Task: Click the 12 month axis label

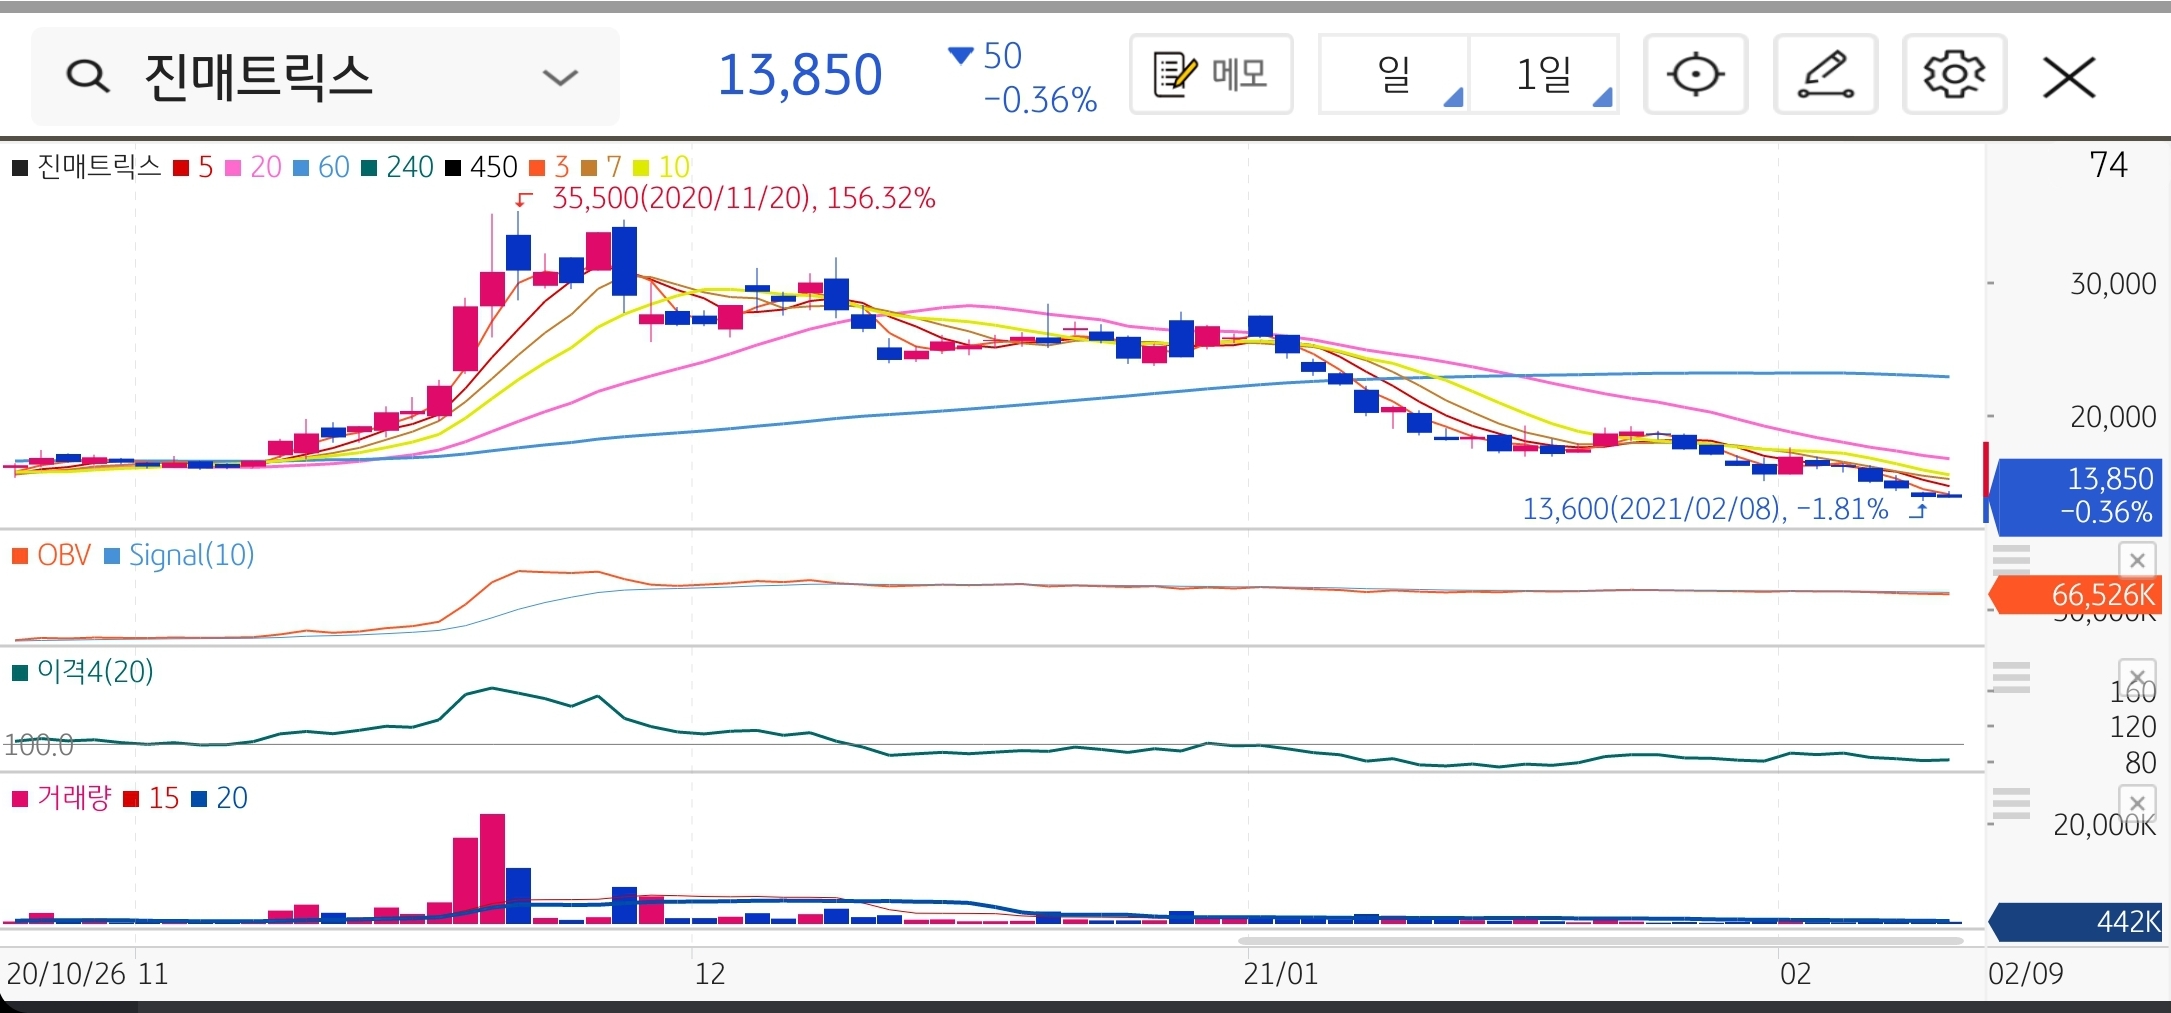Action: (709, 974)
